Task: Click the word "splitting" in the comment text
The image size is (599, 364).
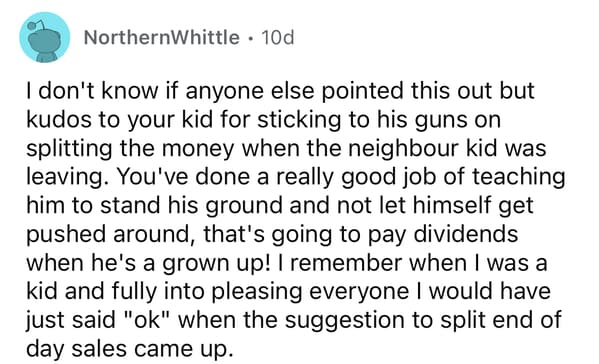Action: pos(69,148)
